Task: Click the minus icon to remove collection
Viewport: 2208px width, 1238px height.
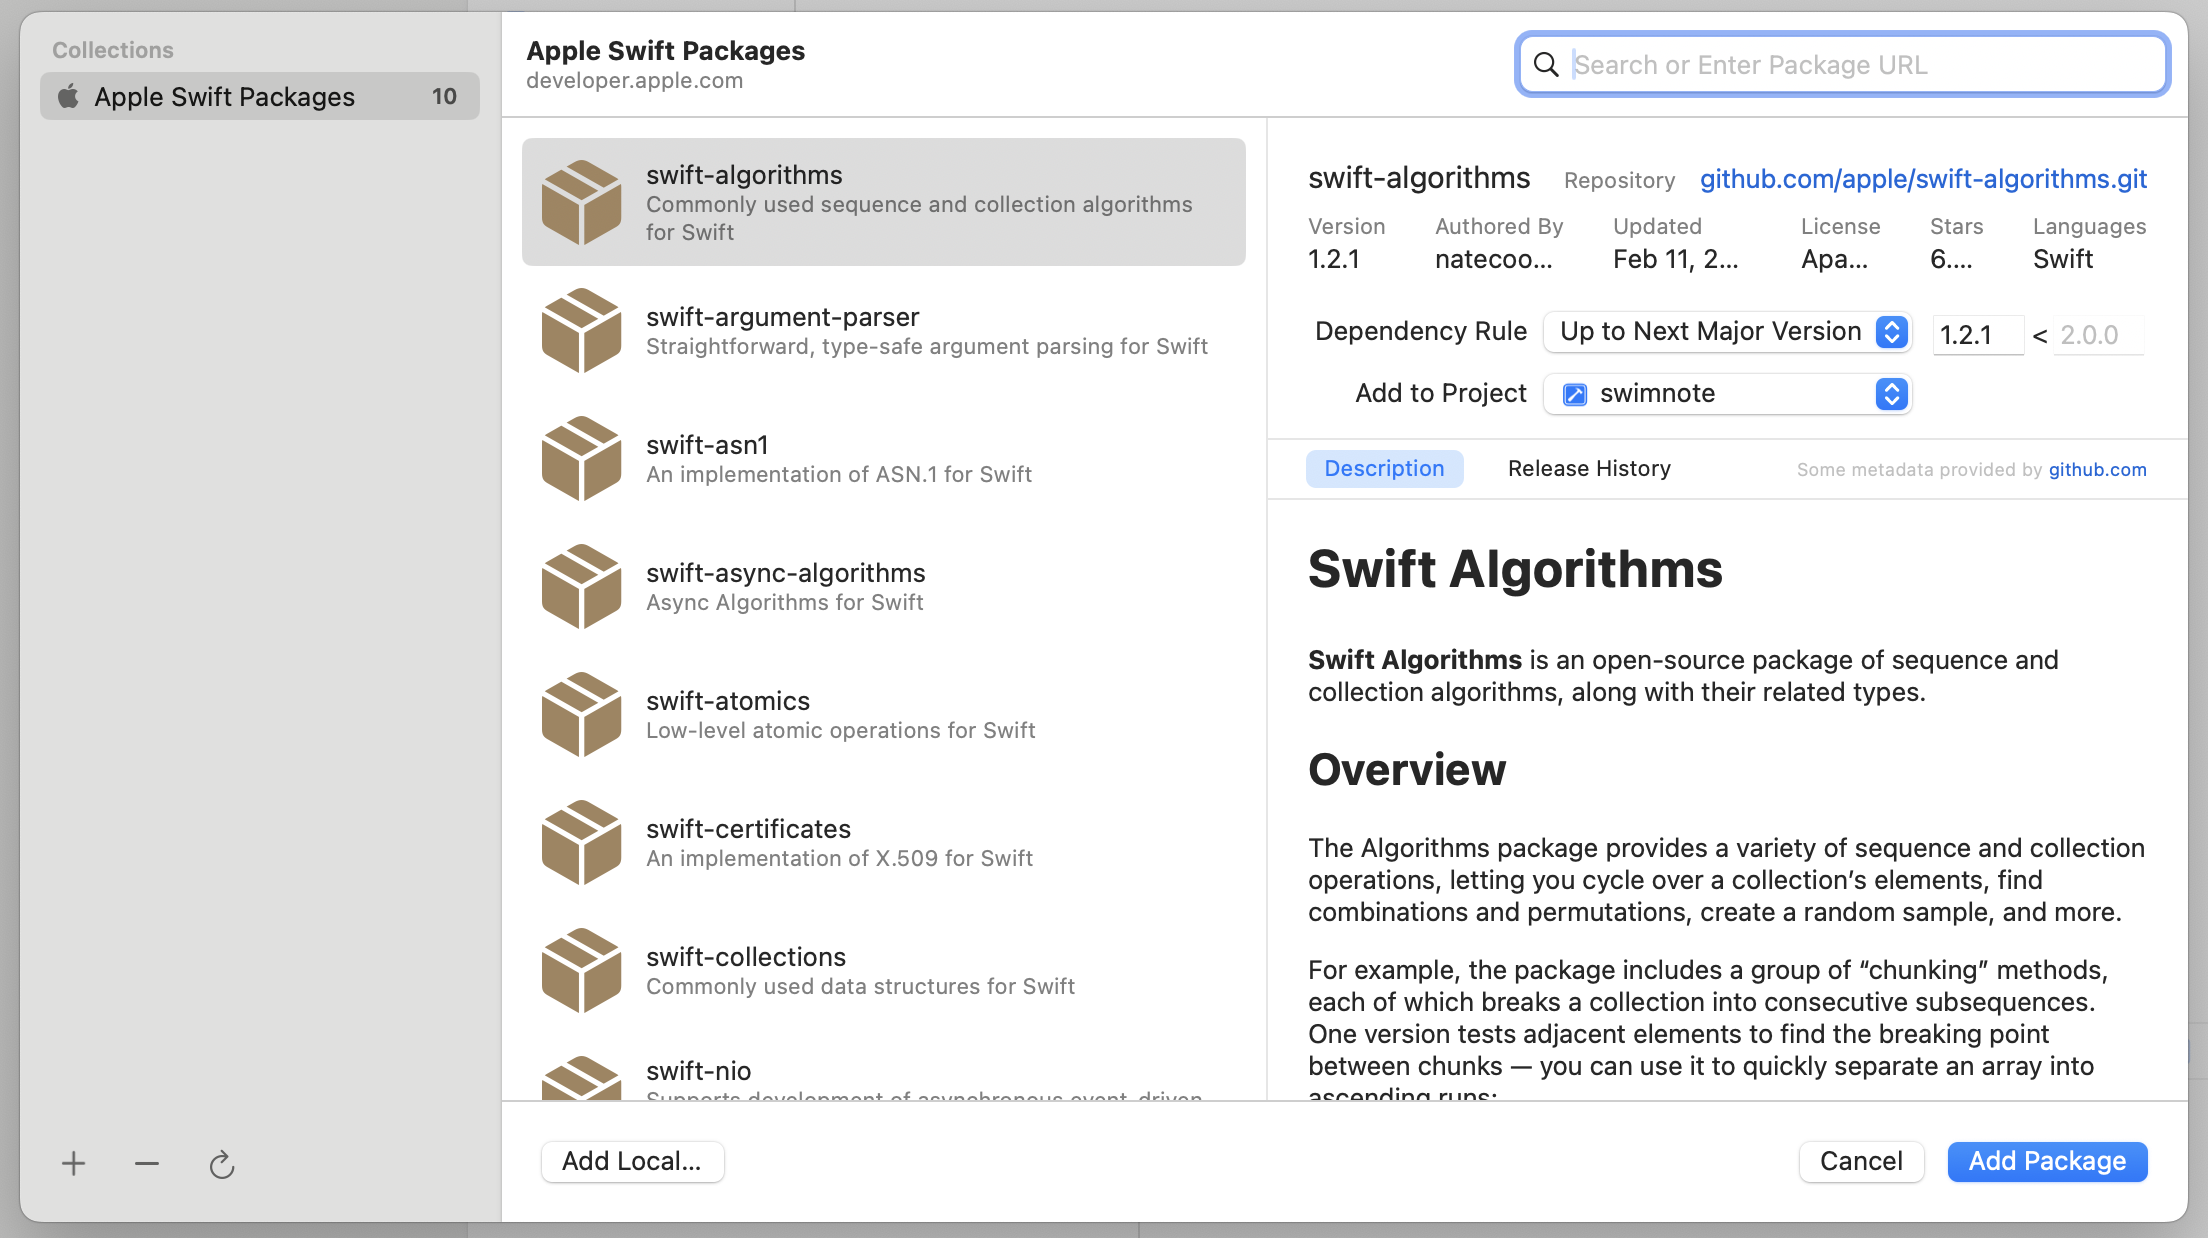Action: coord(147,1164)
